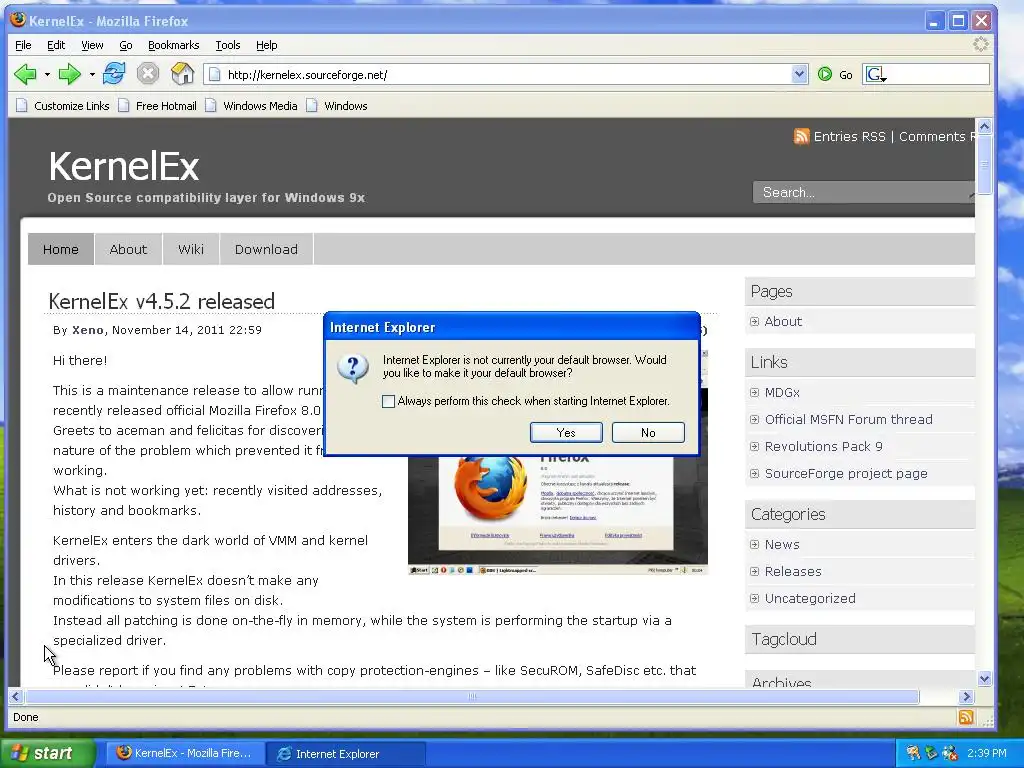This screenshot has width=1024, height=768.
Task: Switch to KernelEx Mozilla Firefox taskbar button
Action: coord(185,753)
